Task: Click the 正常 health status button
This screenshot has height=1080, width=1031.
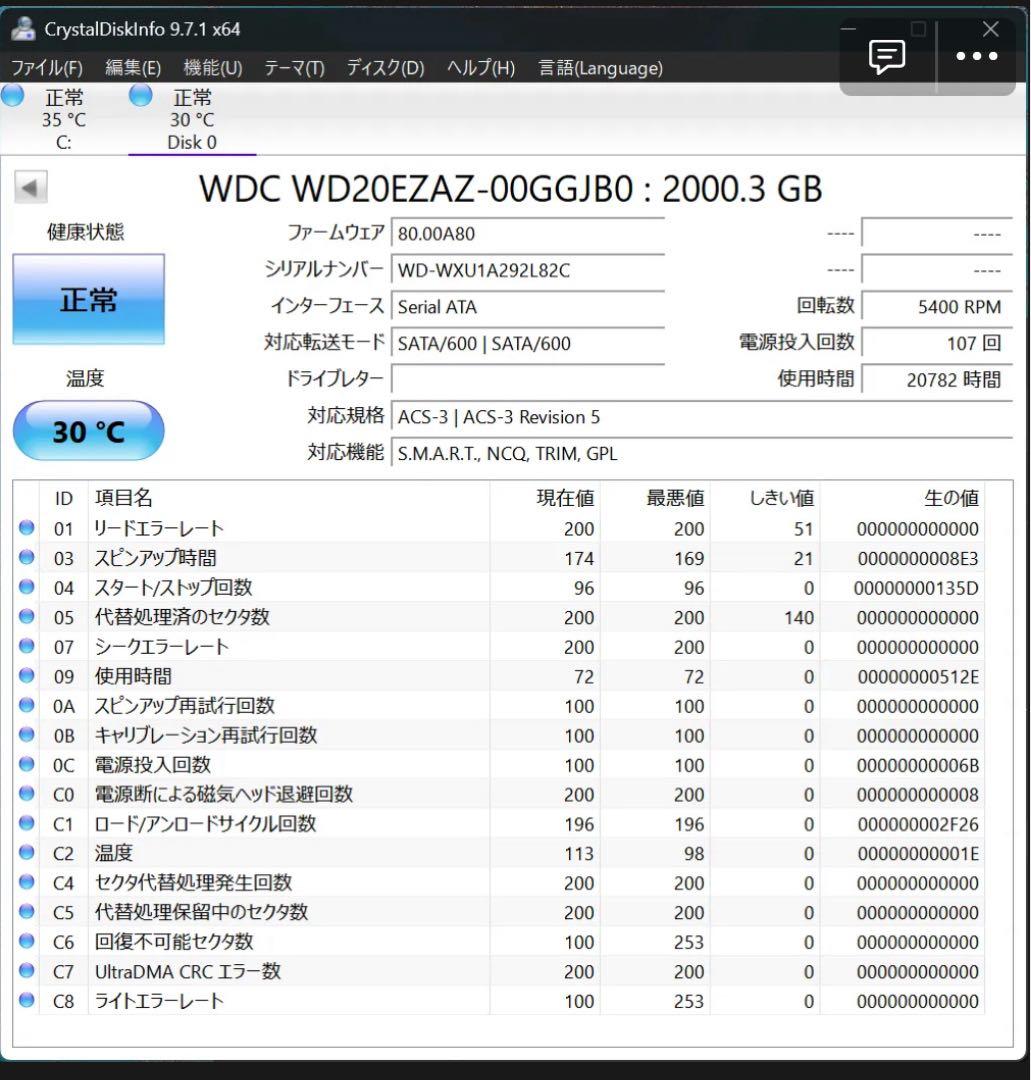Action: click(x=88, y=298)
